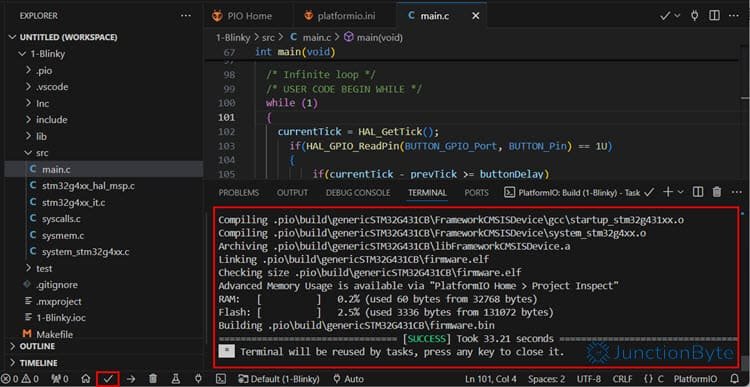Click src in the breadcrumb path
This screenshot has height=387, width=750.
tap(268, 37)
